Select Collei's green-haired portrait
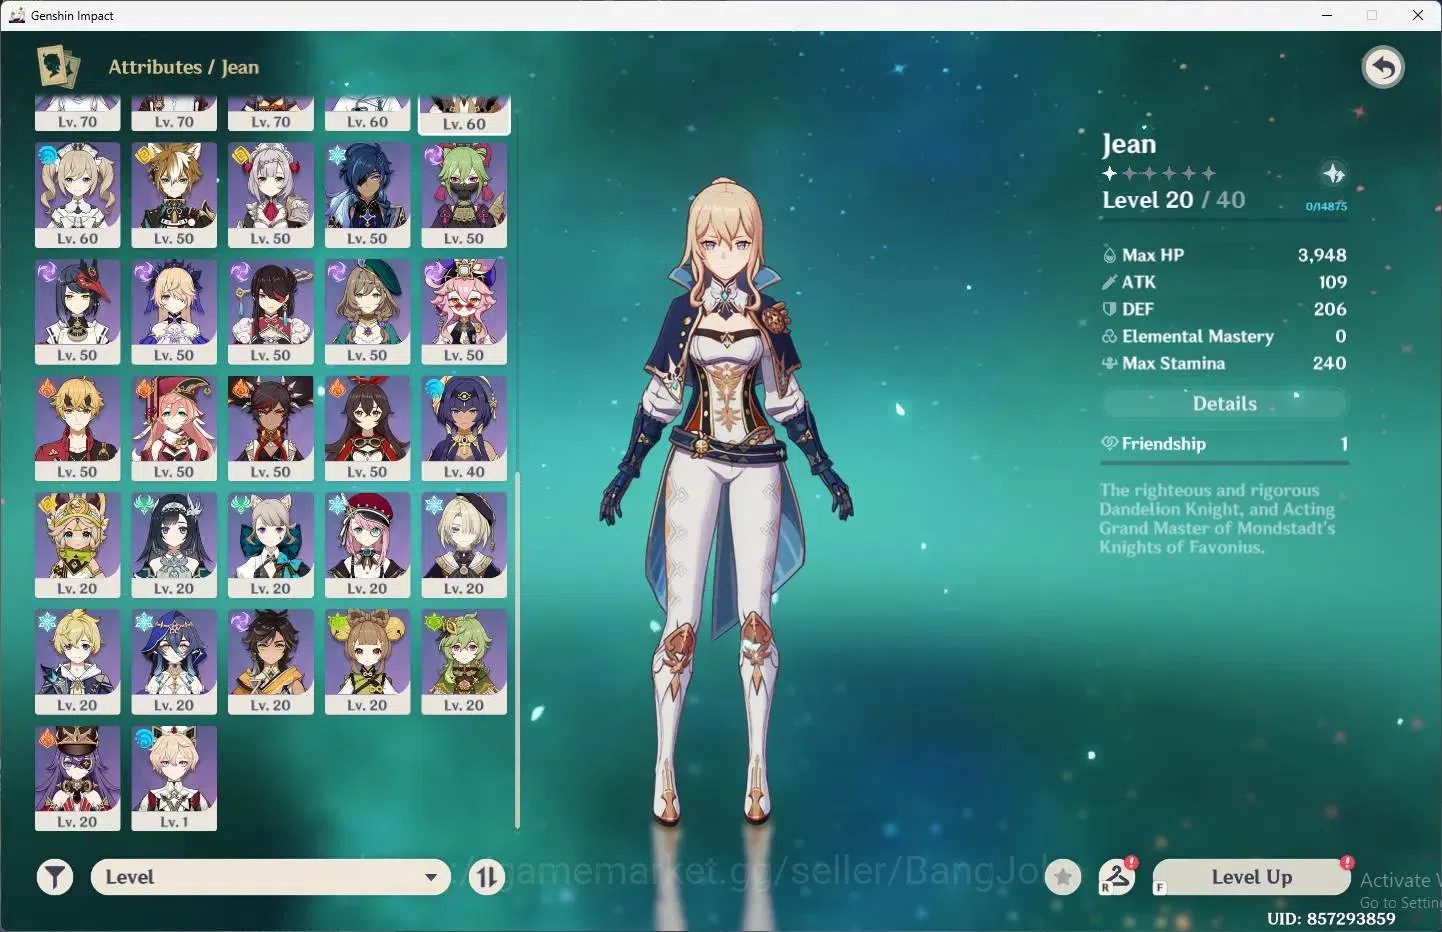Viewport: 1442px width, 932px height. tap(464, 662)
